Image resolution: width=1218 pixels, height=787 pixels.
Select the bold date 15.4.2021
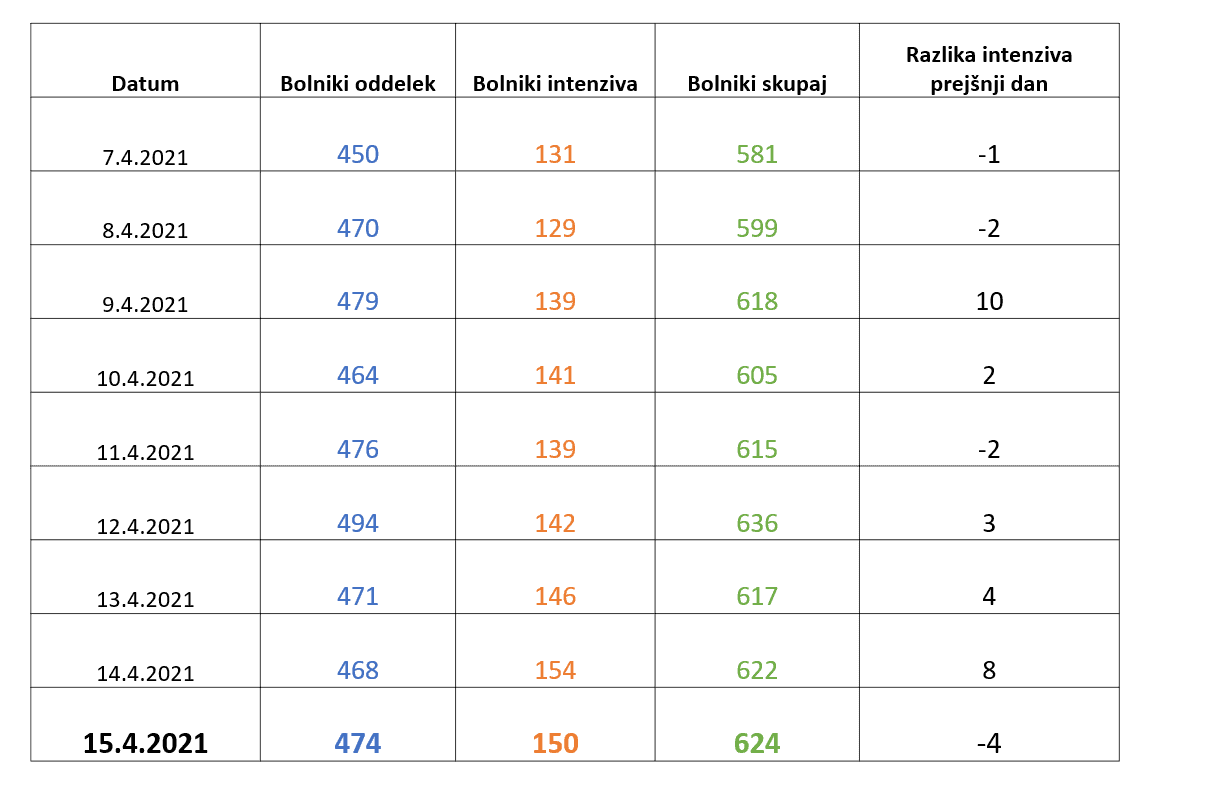[x=145, y=744]
